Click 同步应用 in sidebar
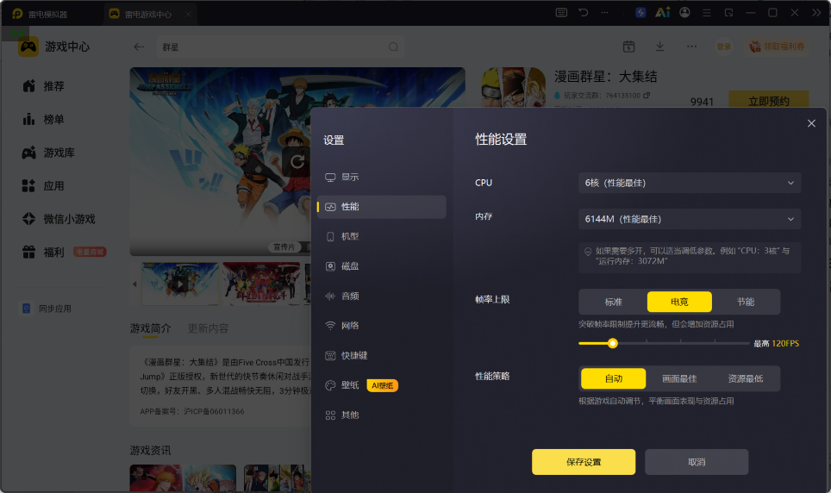831x493 pixels. 47,309
